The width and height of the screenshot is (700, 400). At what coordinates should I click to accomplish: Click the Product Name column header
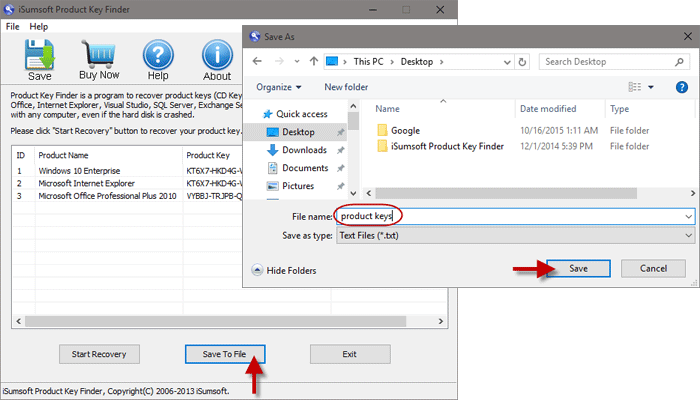(x=63, y=155)
